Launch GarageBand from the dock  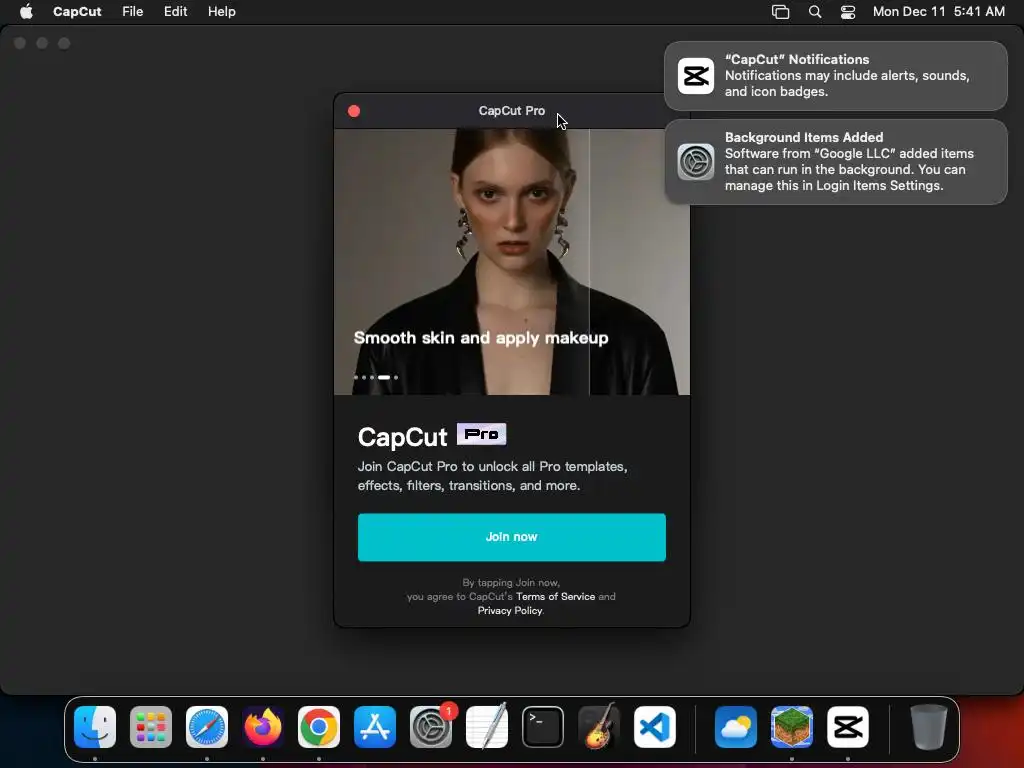coord(599,726)
